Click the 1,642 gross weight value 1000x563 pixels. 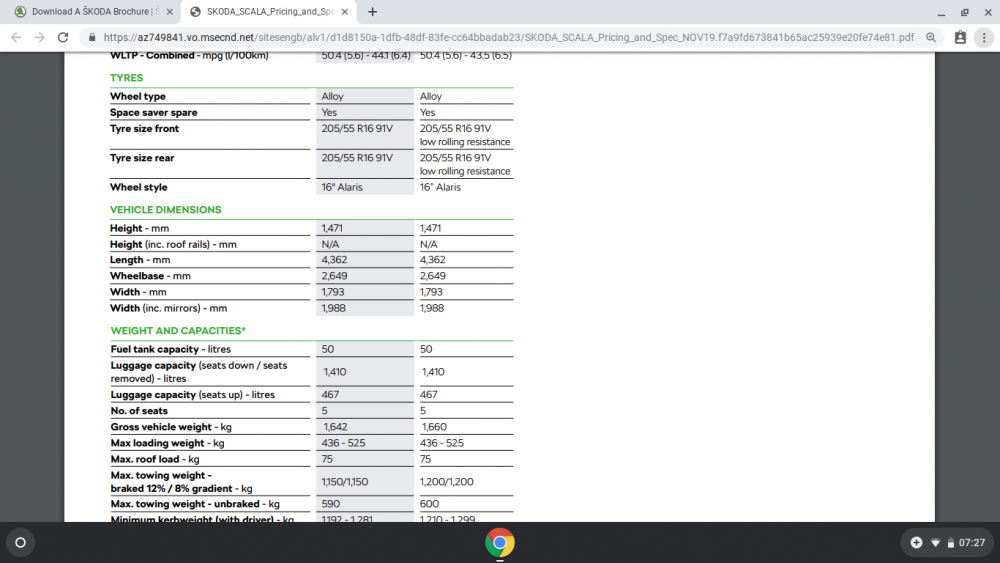(335, 427)
